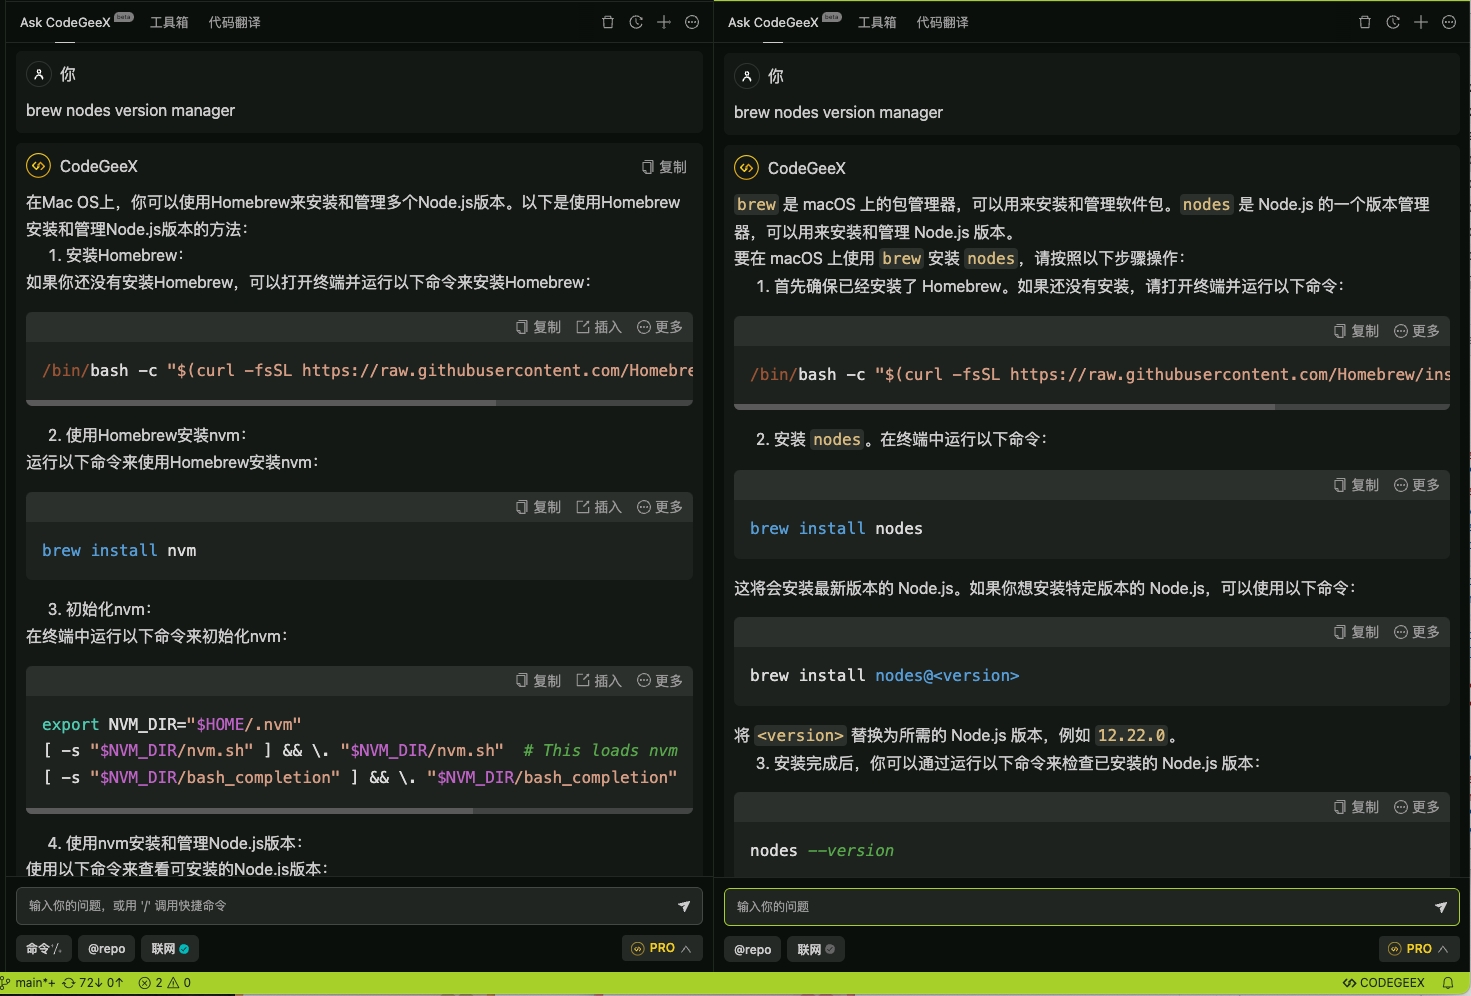Open 更多 menu for 'brew install nvm' block

[660, 507]
